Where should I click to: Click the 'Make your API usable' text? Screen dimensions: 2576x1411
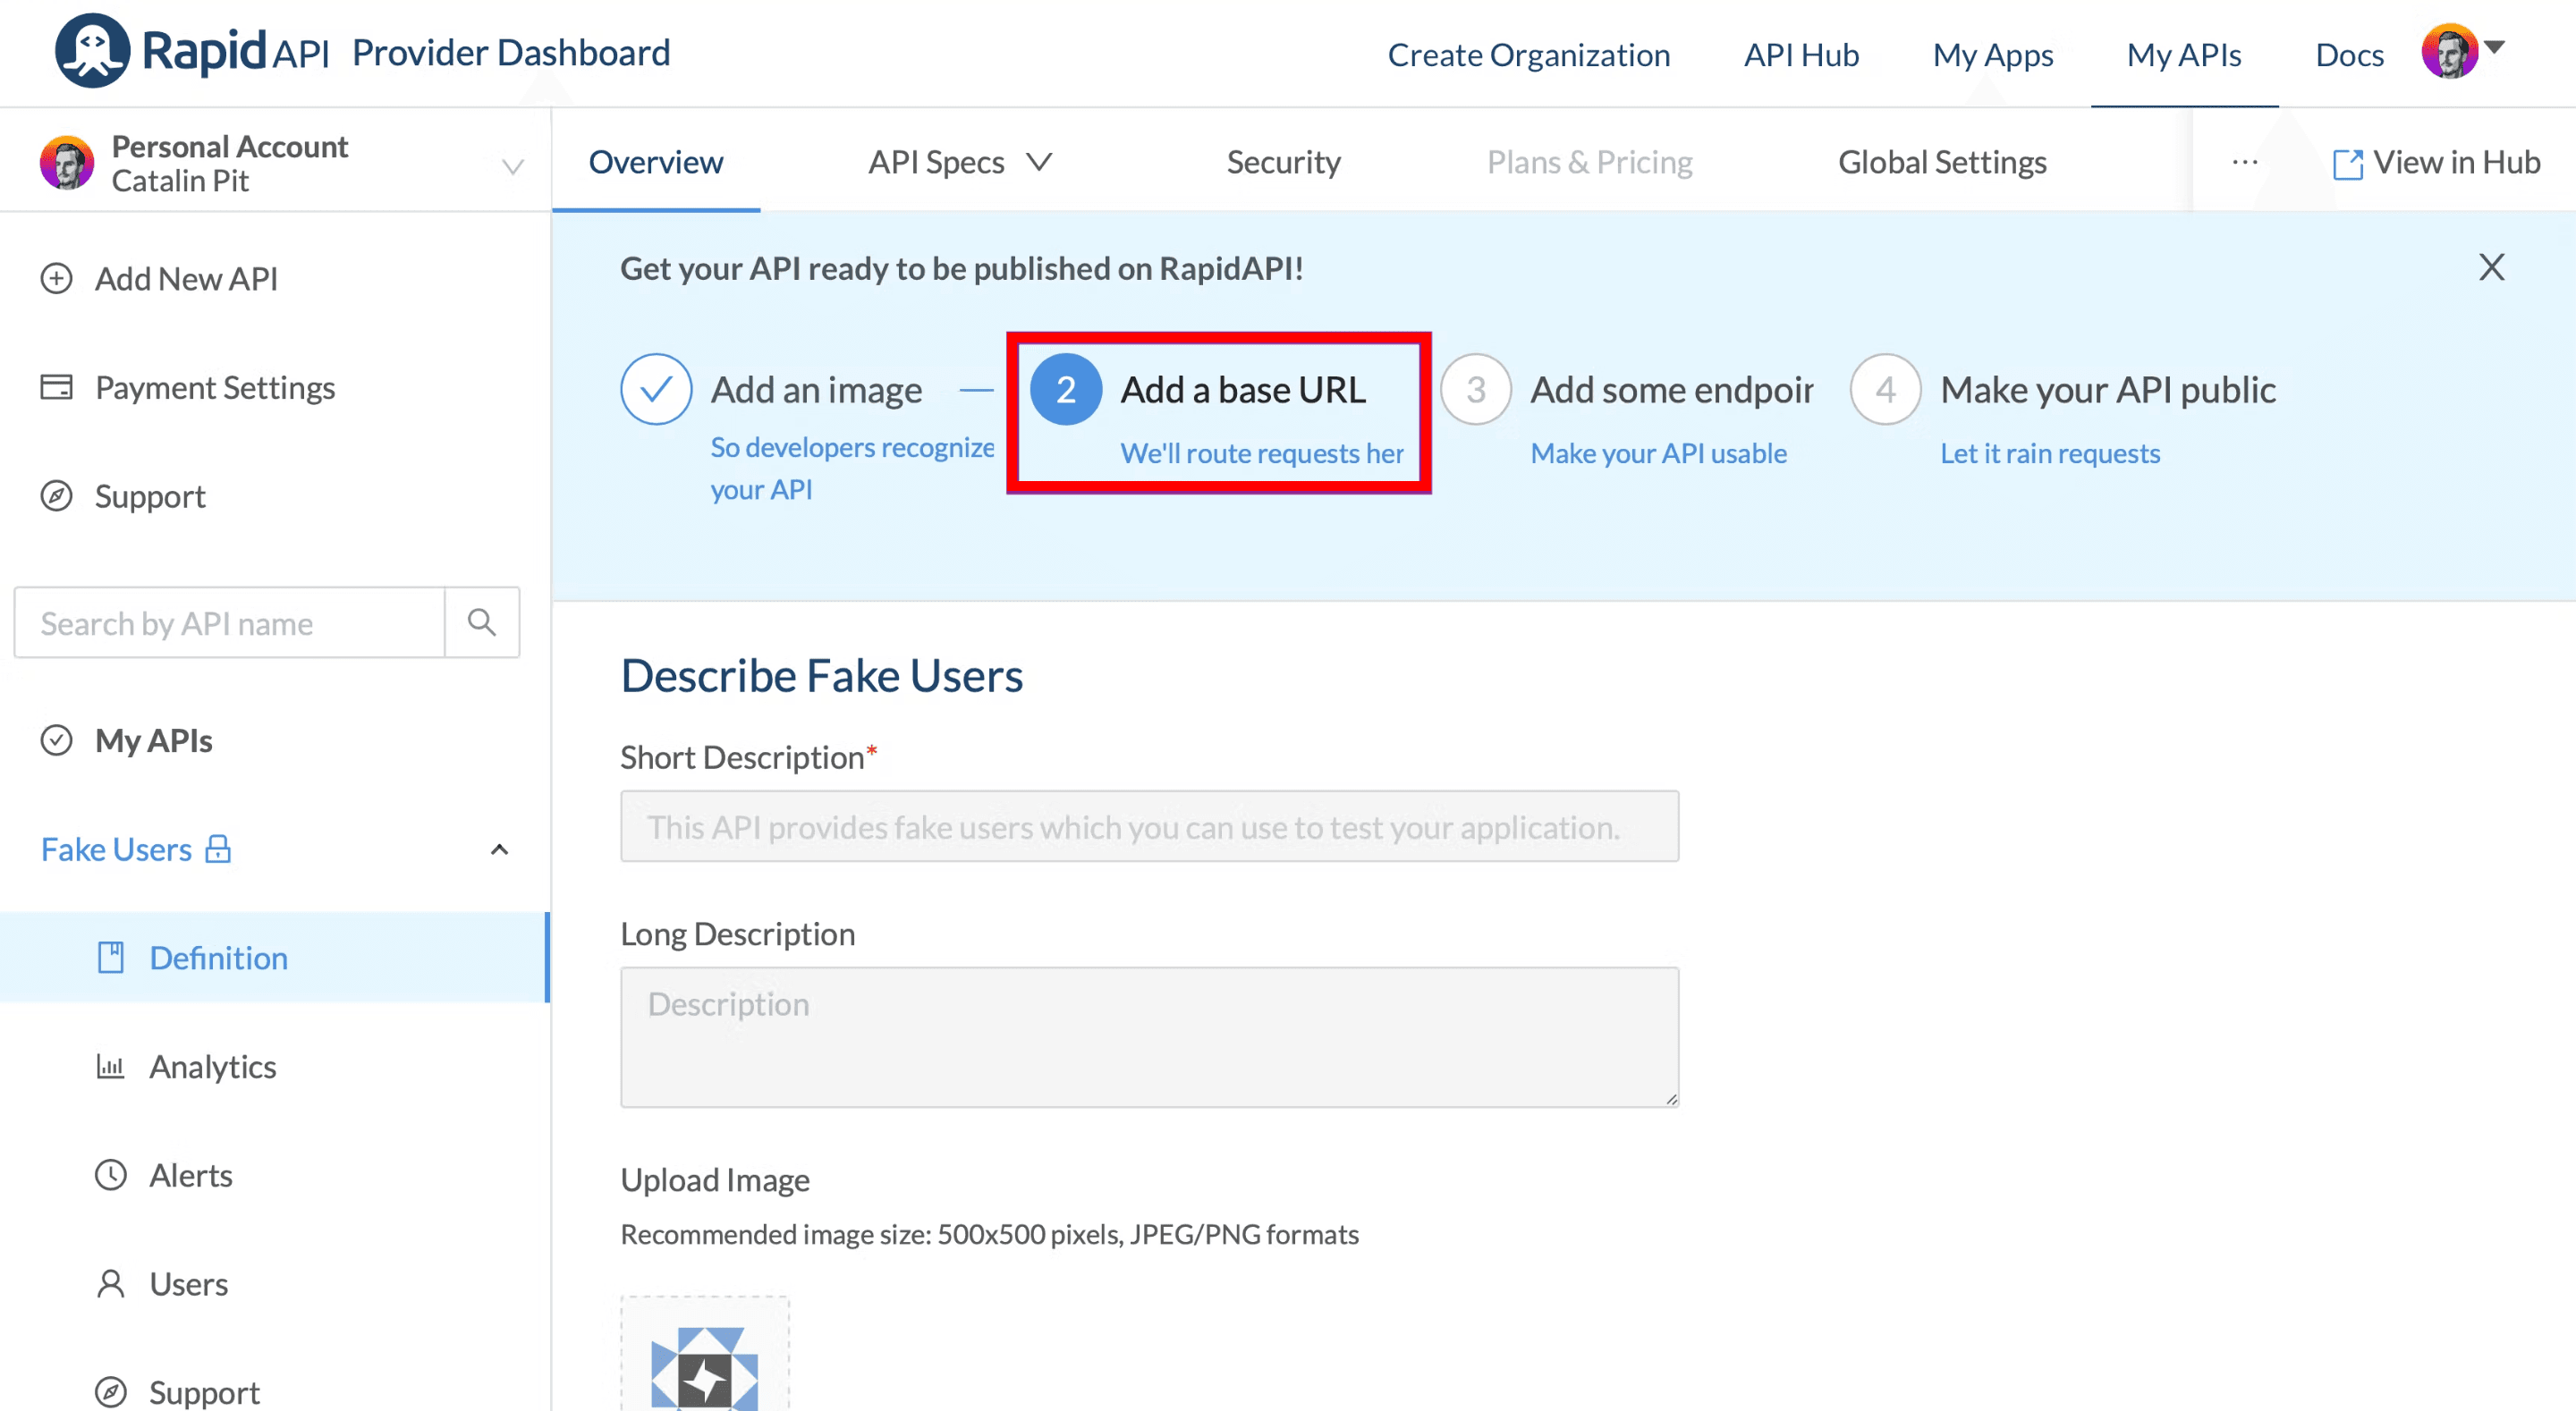(x=1658, y=453)
